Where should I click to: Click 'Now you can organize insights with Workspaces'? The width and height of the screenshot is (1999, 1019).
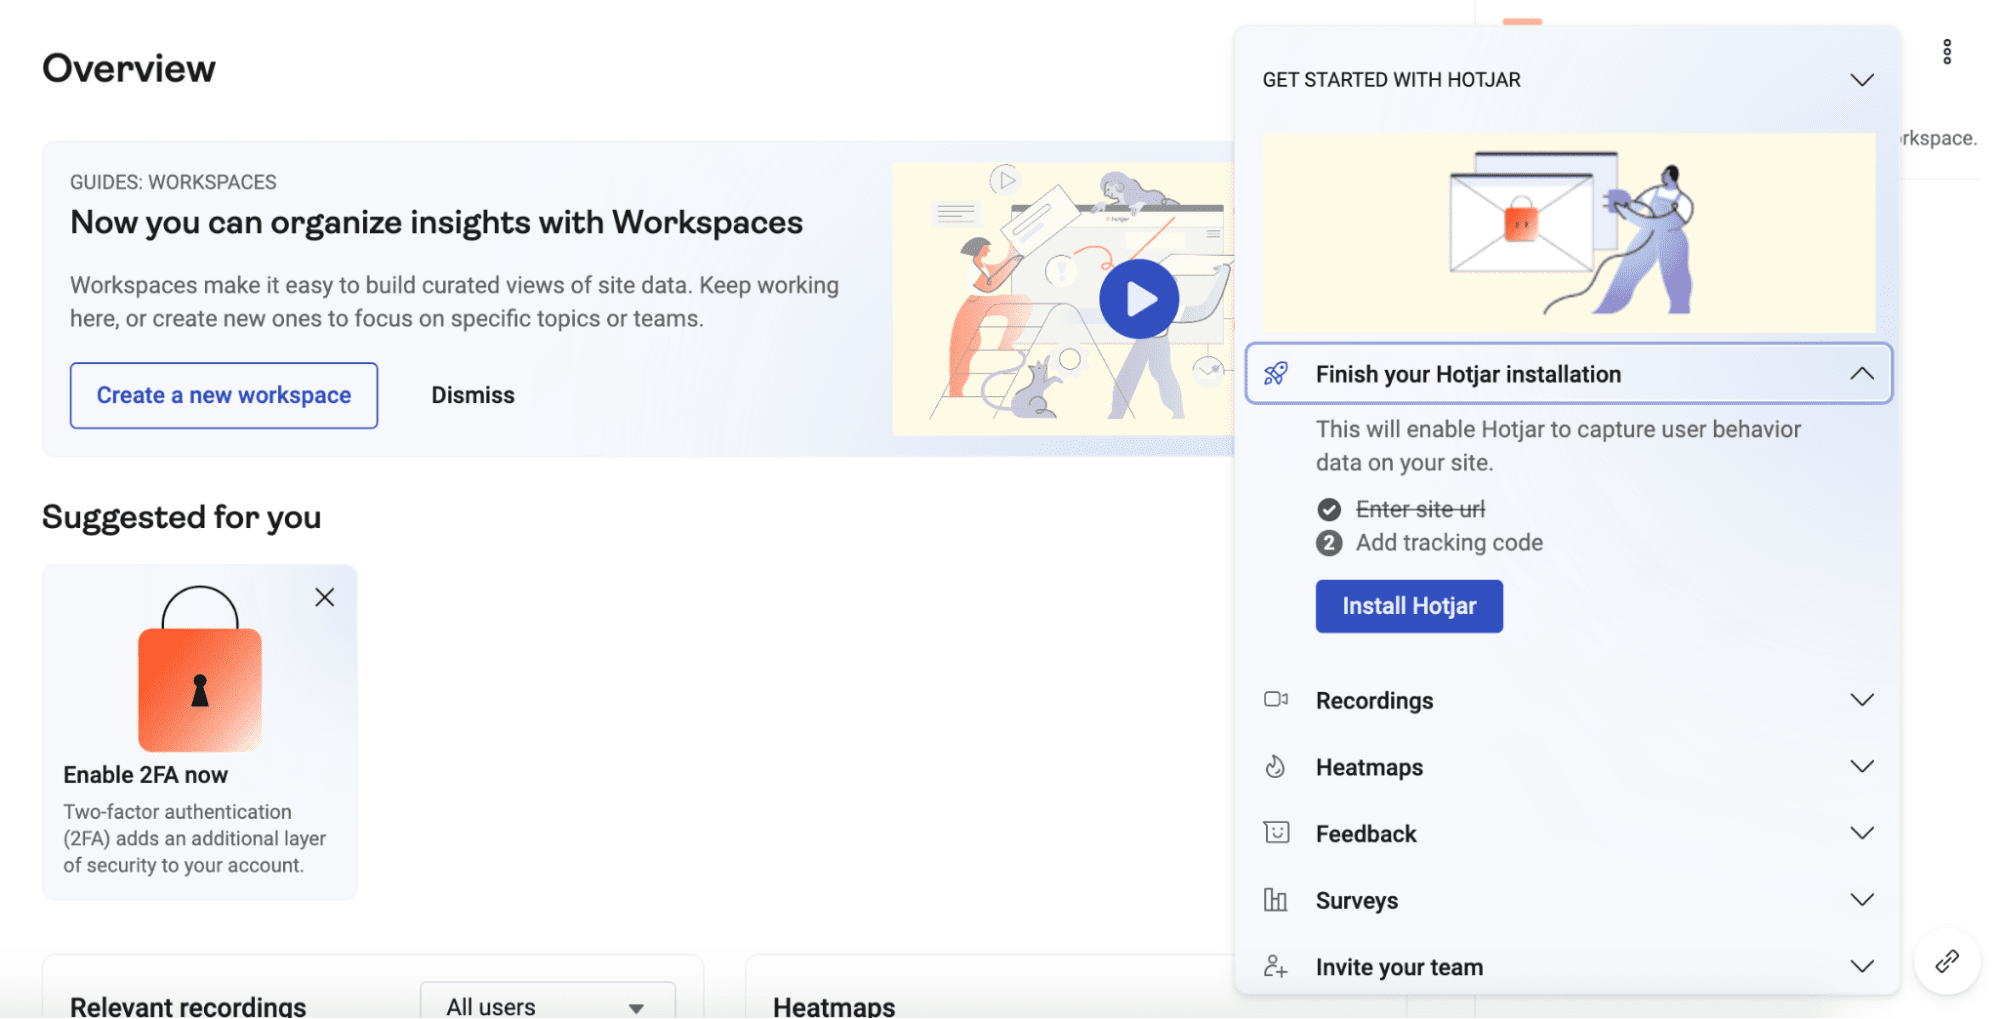click(436, 223)
